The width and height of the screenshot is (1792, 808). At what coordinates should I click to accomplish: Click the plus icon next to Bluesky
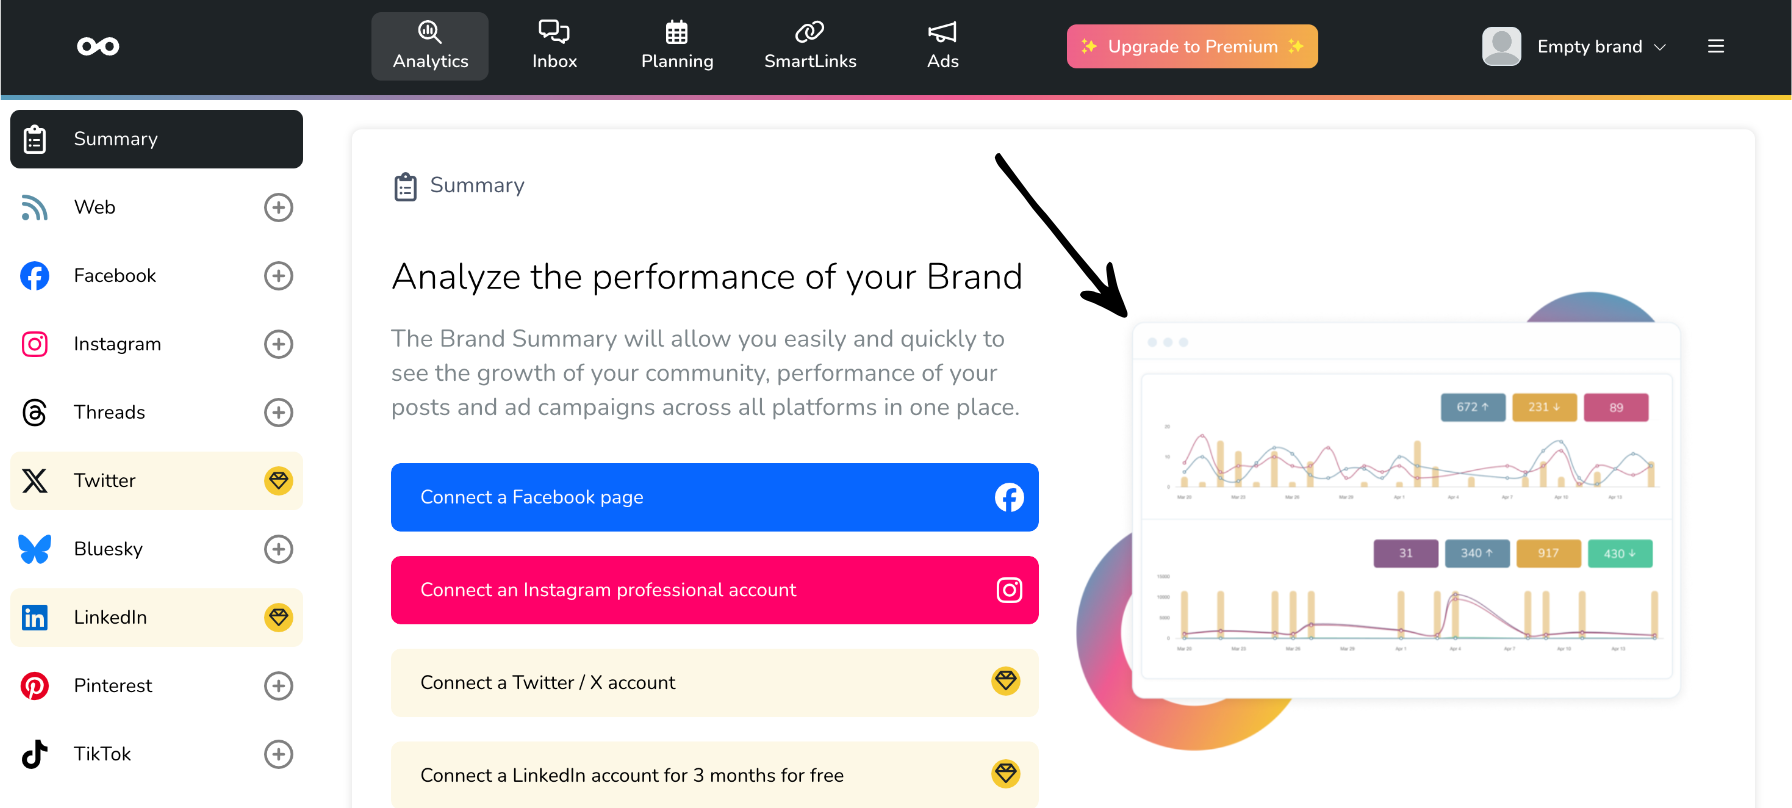[x=278, y=549]
